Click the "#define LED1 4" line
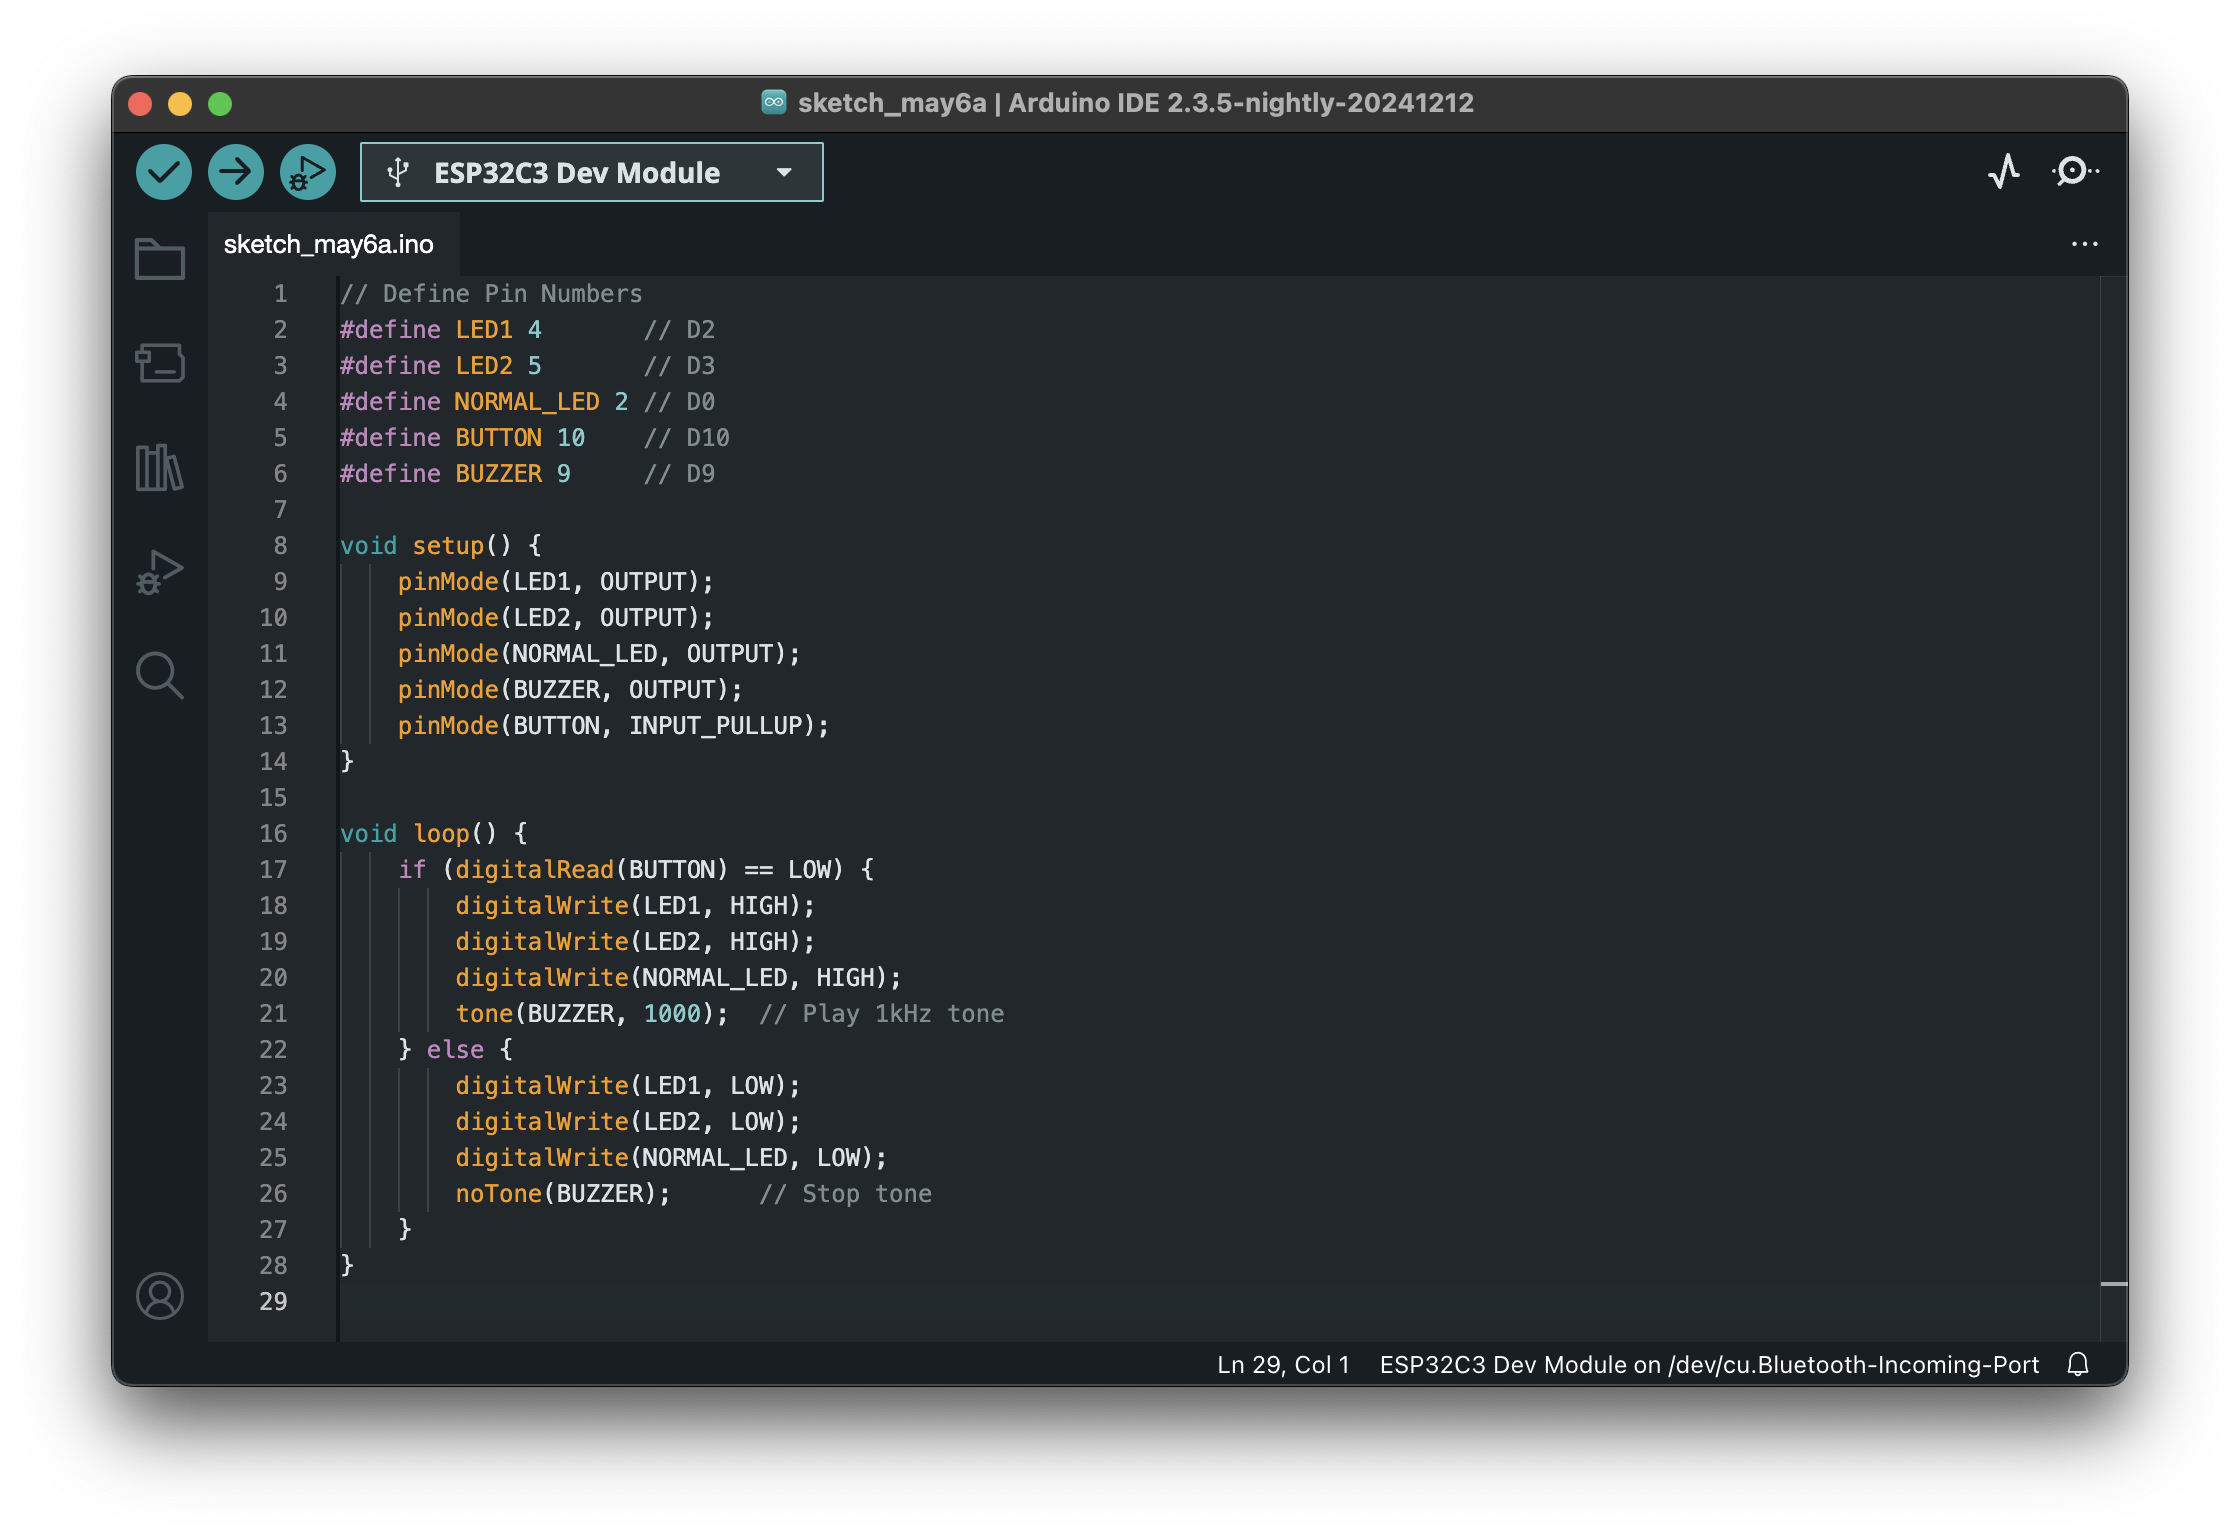The height and width of the screenshot is (1534, 2240). [x=440, y=329]
